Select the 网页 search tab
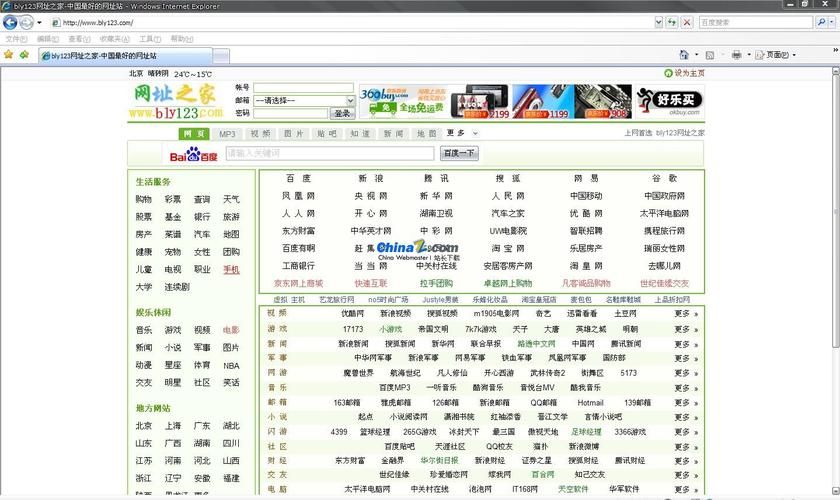This screenshot has width=840, height=500. [193, 133]
